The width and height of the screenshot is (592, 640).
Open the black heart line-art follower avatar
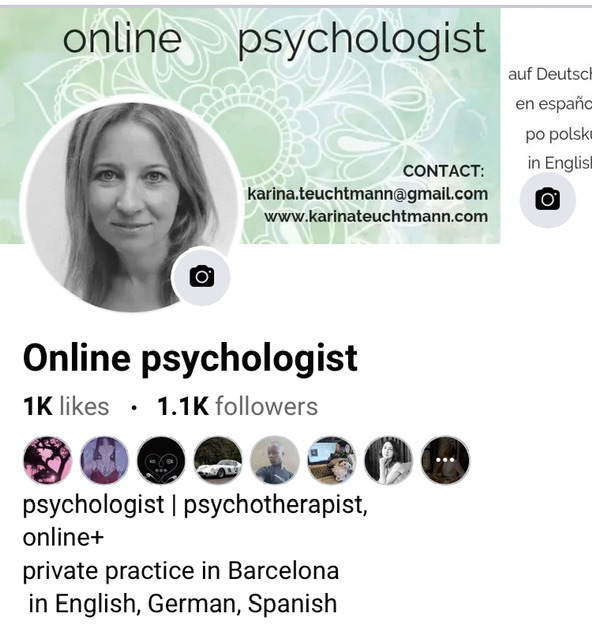pos(161,460)
